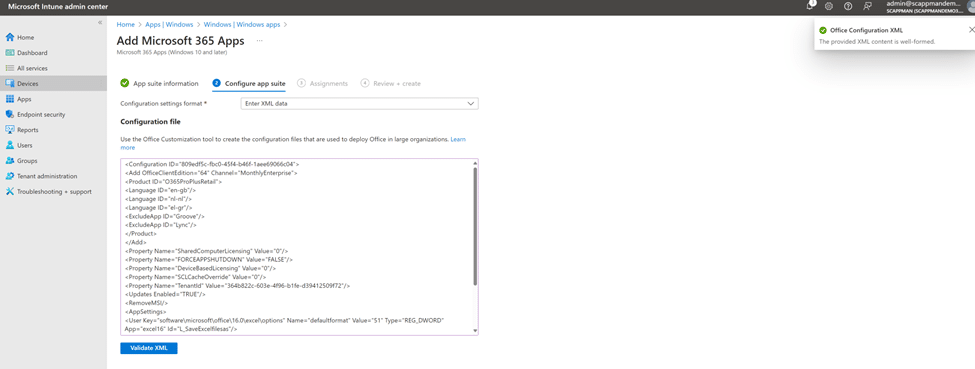Screen dimensions: 975x369
Task: Click the Troubleshooting + support wrench icon
Action: point(10,192)
